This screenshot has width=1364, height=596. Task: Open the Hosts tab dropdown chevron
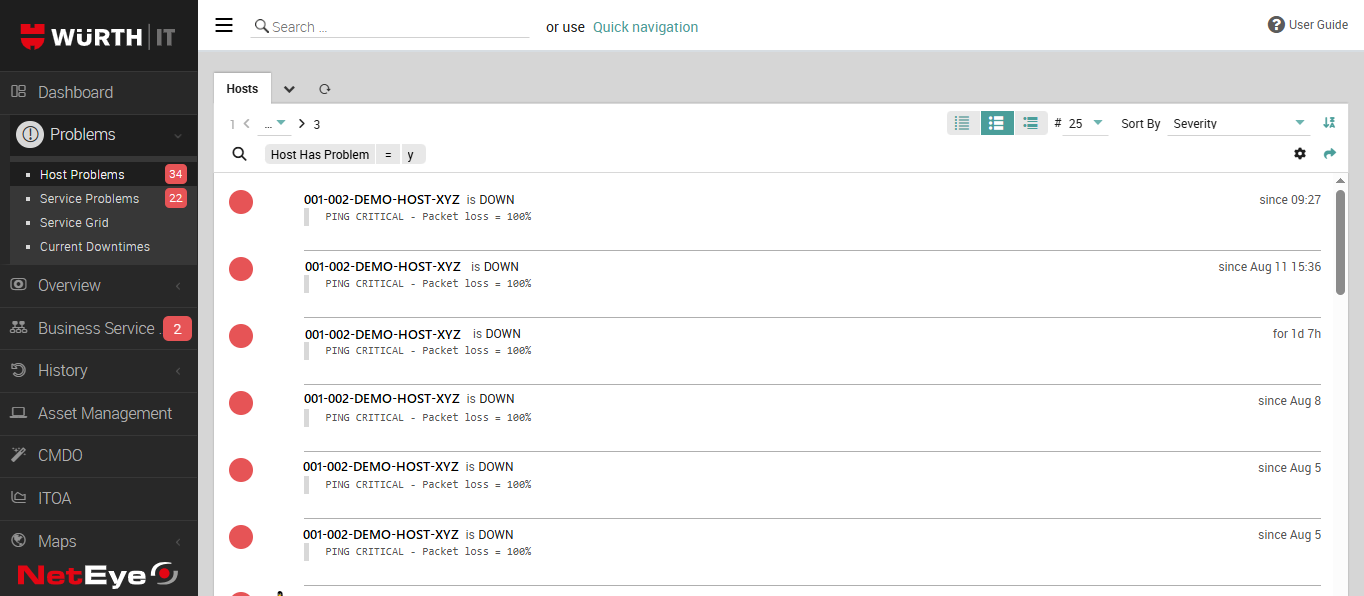[x=289, y=89]
